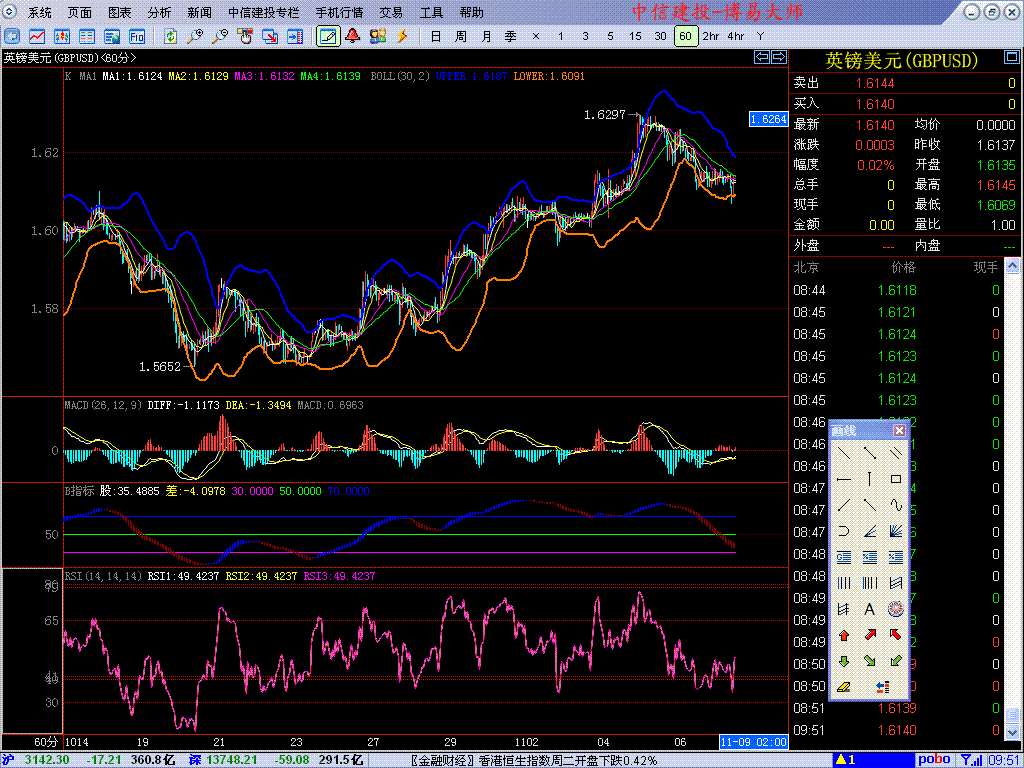Select the rectangle drawing tool in 画线 palette
The height and width of the screenshot is (768, 1024).
pos(896,479)
